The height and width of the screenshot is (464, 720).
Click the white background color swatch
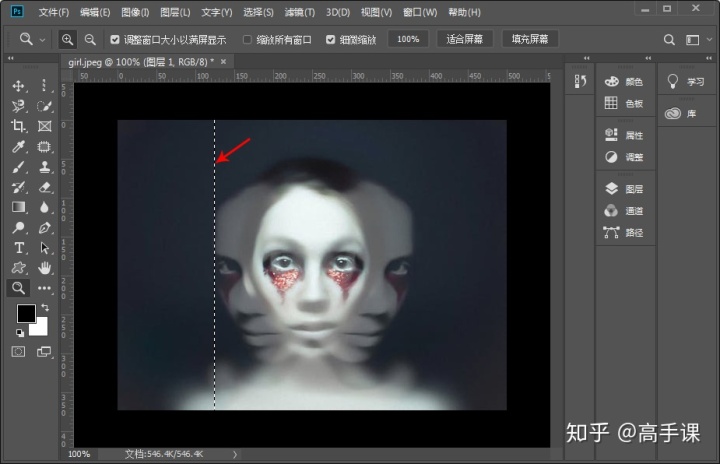(x=41, y=329)
